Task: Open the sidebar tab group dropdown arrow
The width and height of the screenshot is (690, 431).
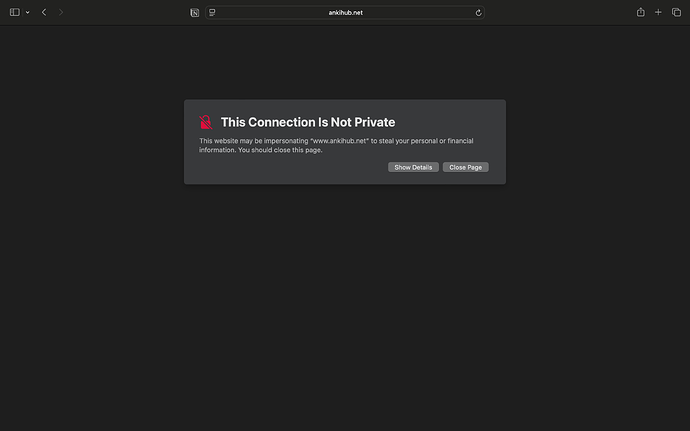Action: click(x=28, y=12)
